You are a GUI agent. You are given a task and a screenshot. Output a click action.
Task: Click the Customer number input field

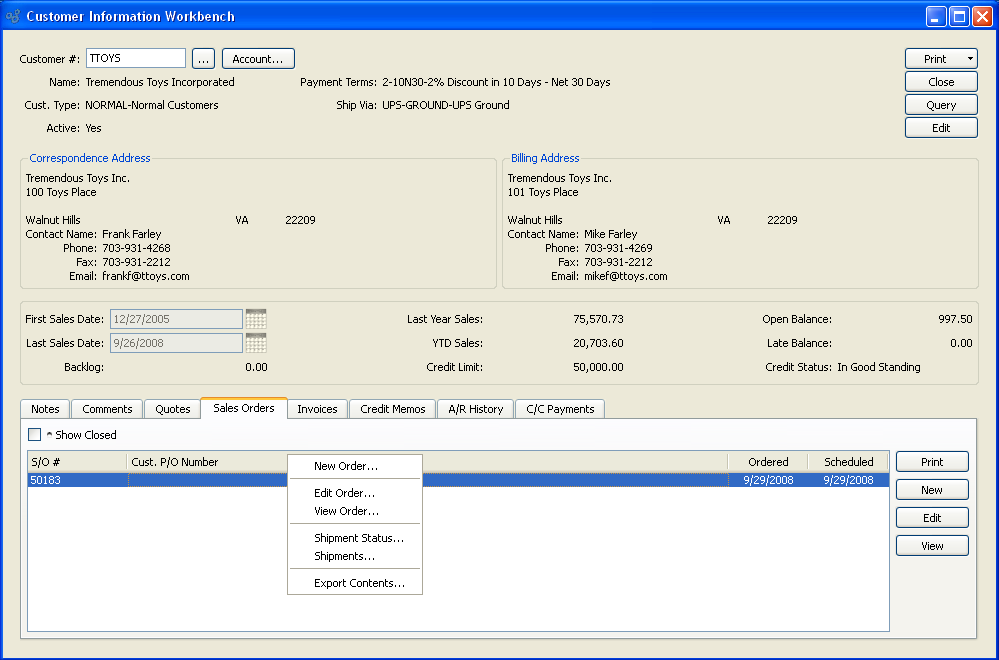coord(136,59)
